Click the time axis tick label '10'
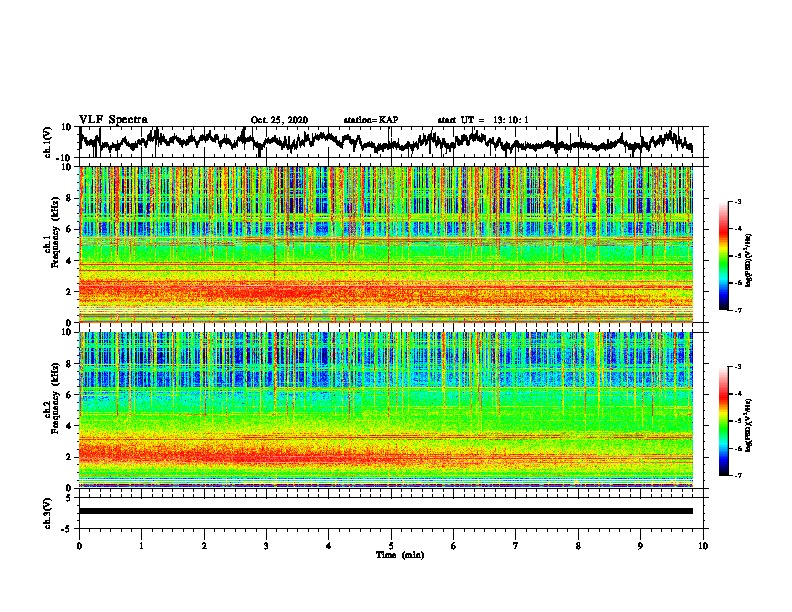This screenshot has width=792, height=612. click(703, 546)
